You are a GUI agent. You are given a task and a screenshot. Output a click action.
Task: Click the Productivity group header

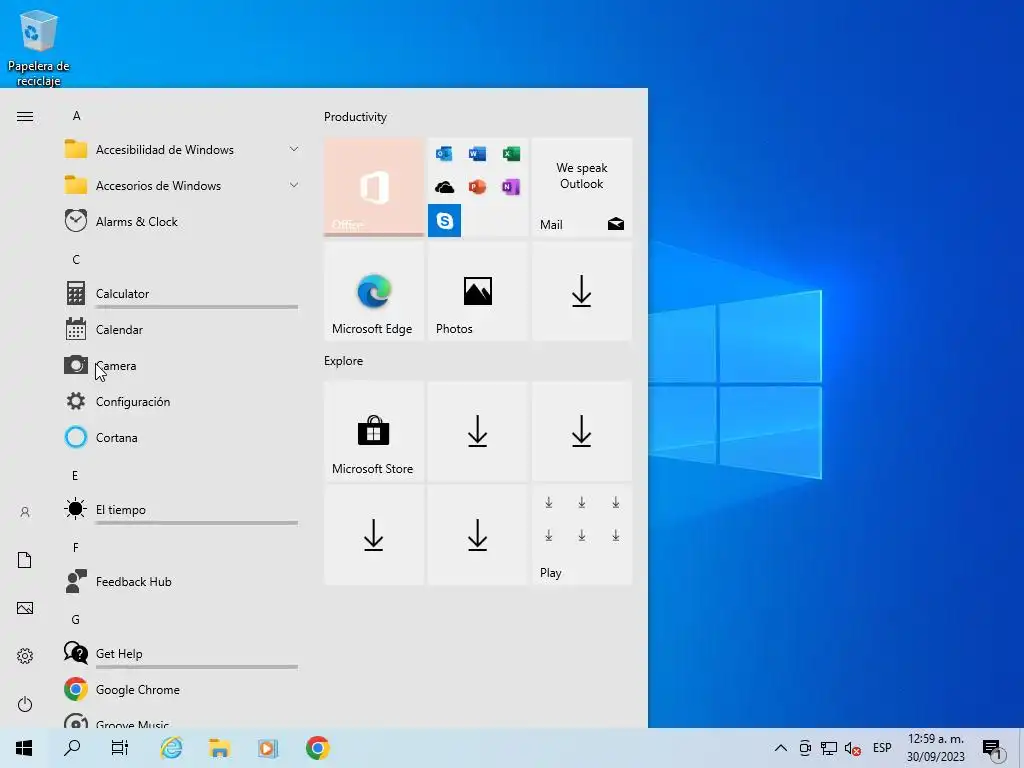click(355, 117)
